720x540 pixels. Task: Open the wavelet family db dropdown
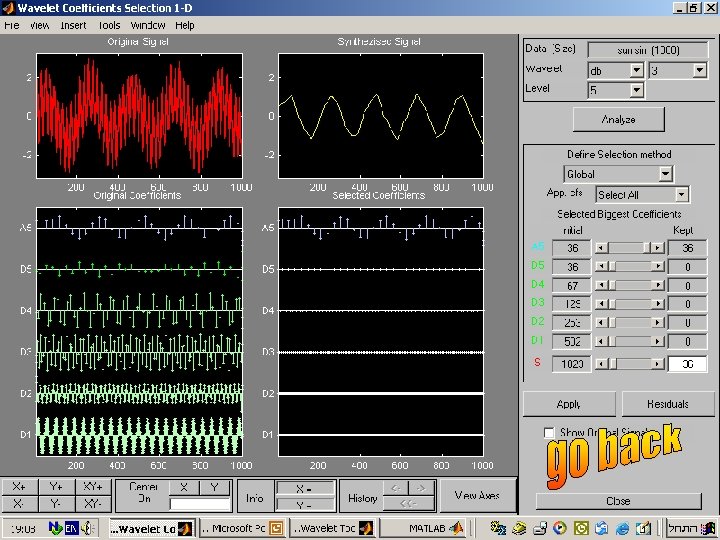(615, 71)
